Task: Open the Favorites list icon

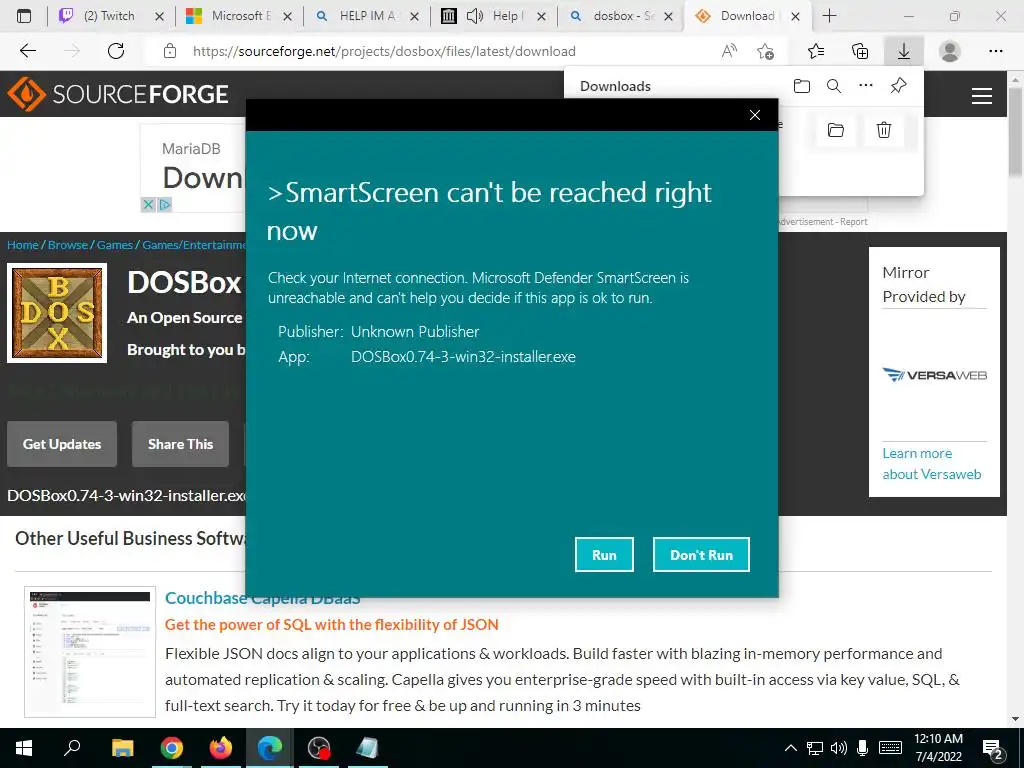Action: tap(816, 51)
